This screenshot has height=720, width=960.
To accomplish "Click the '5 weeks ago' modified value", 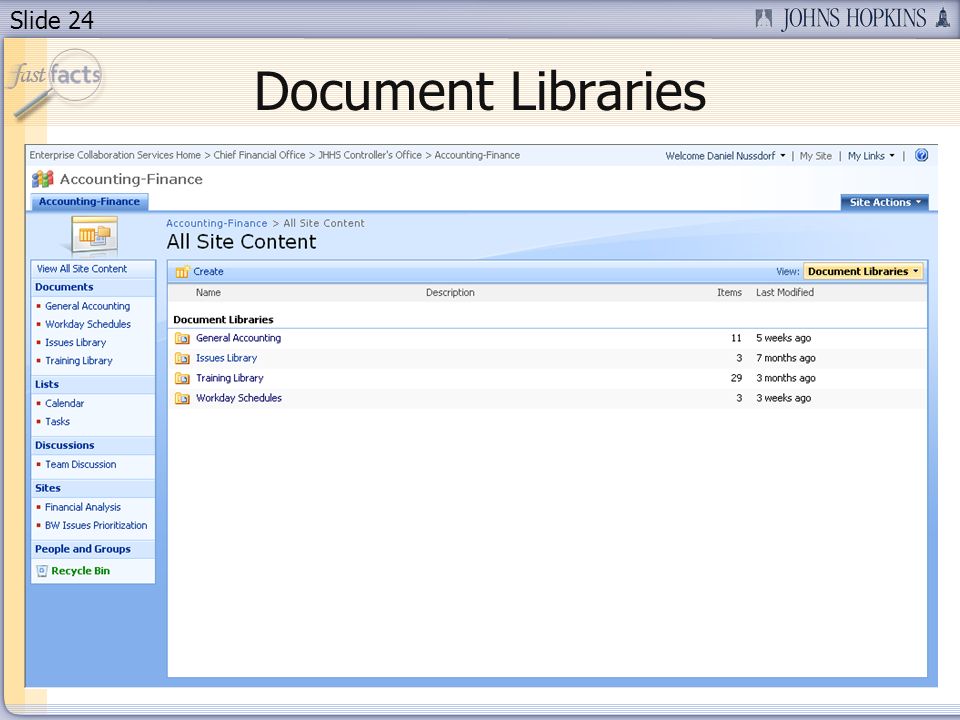I will [784, 338].
